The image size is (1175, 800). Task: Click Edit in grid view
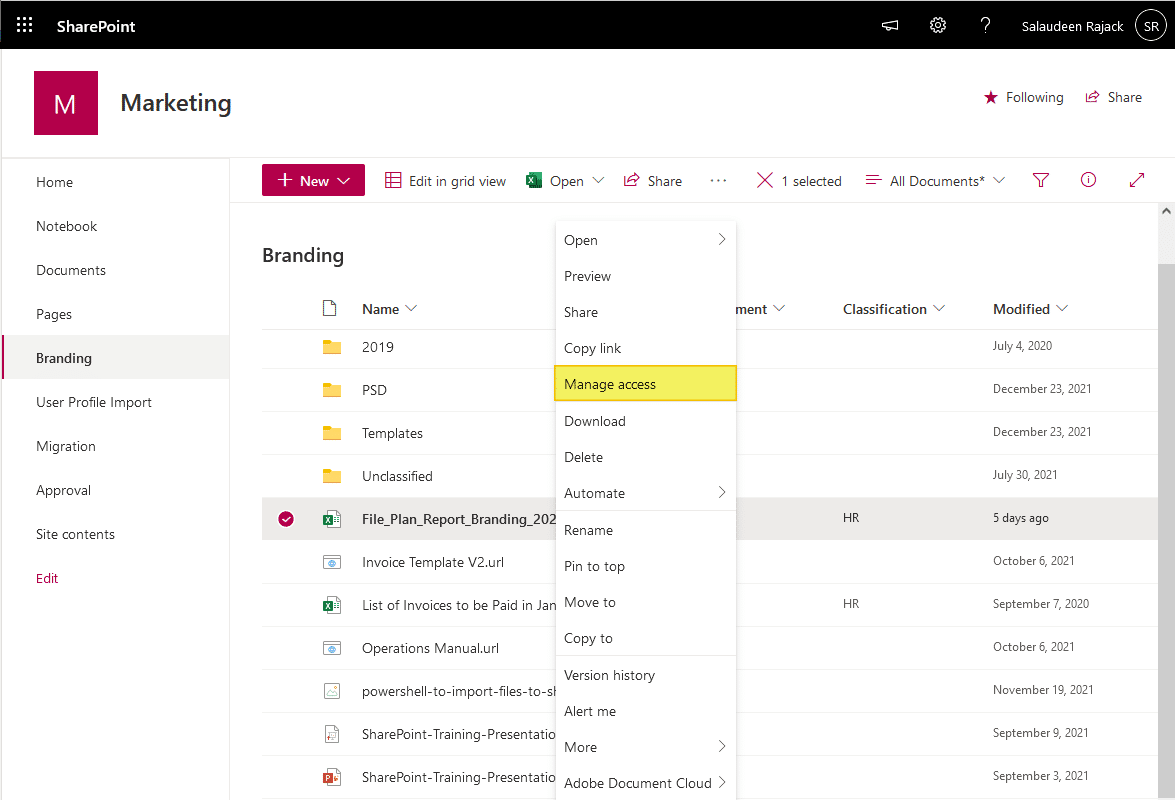click(446, 181)
